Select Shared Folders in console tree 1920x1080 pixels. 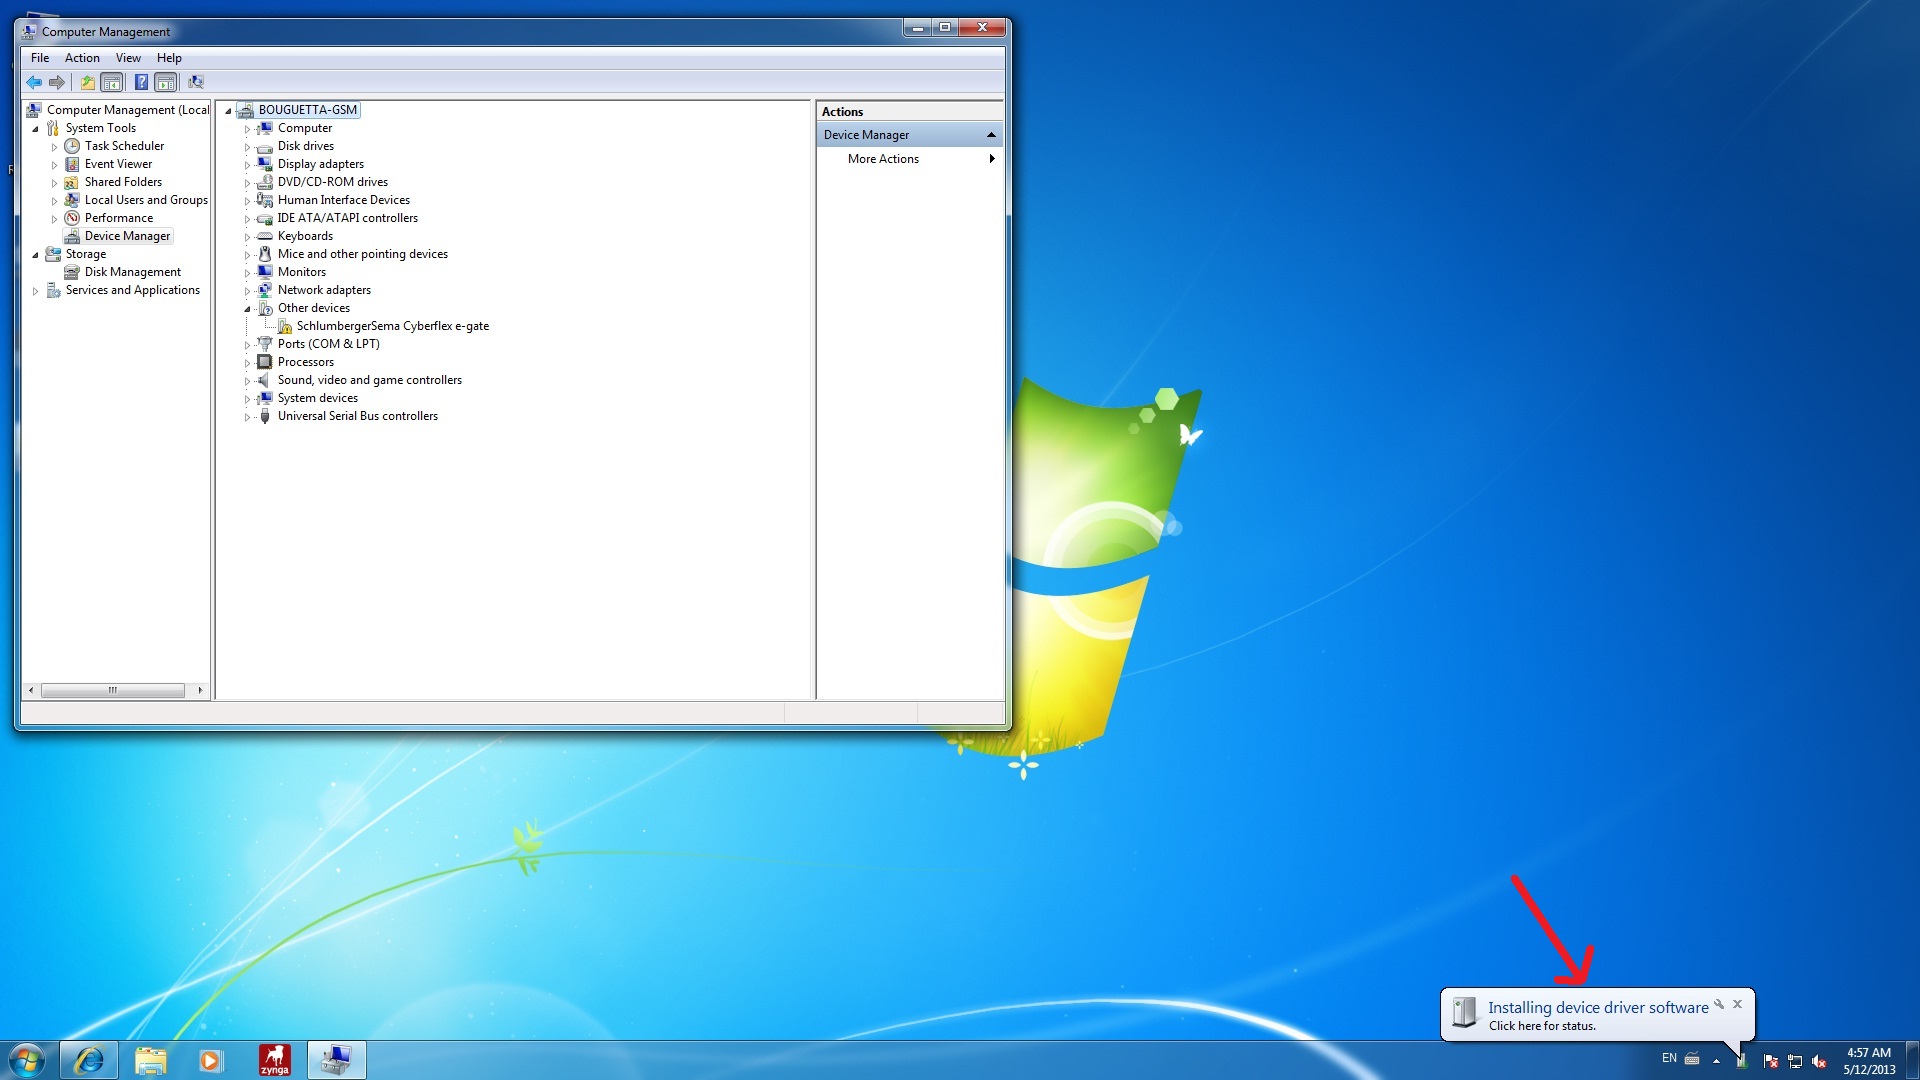pos(123,182)
